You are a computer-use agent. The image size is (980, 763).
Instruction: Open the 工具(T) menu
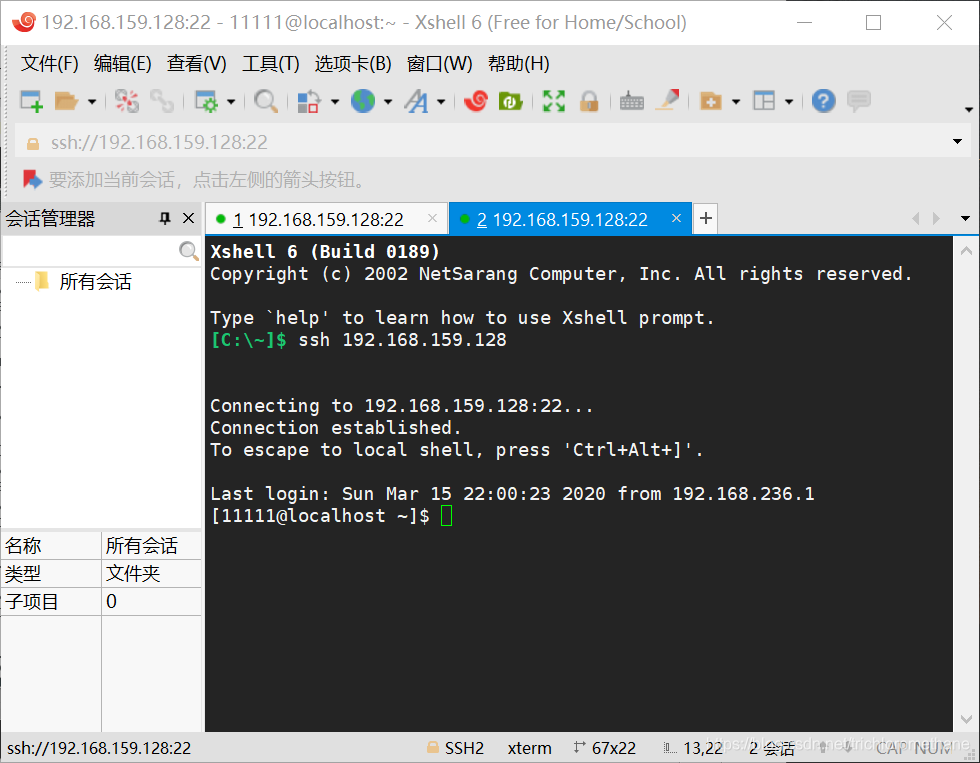point(271,64)
